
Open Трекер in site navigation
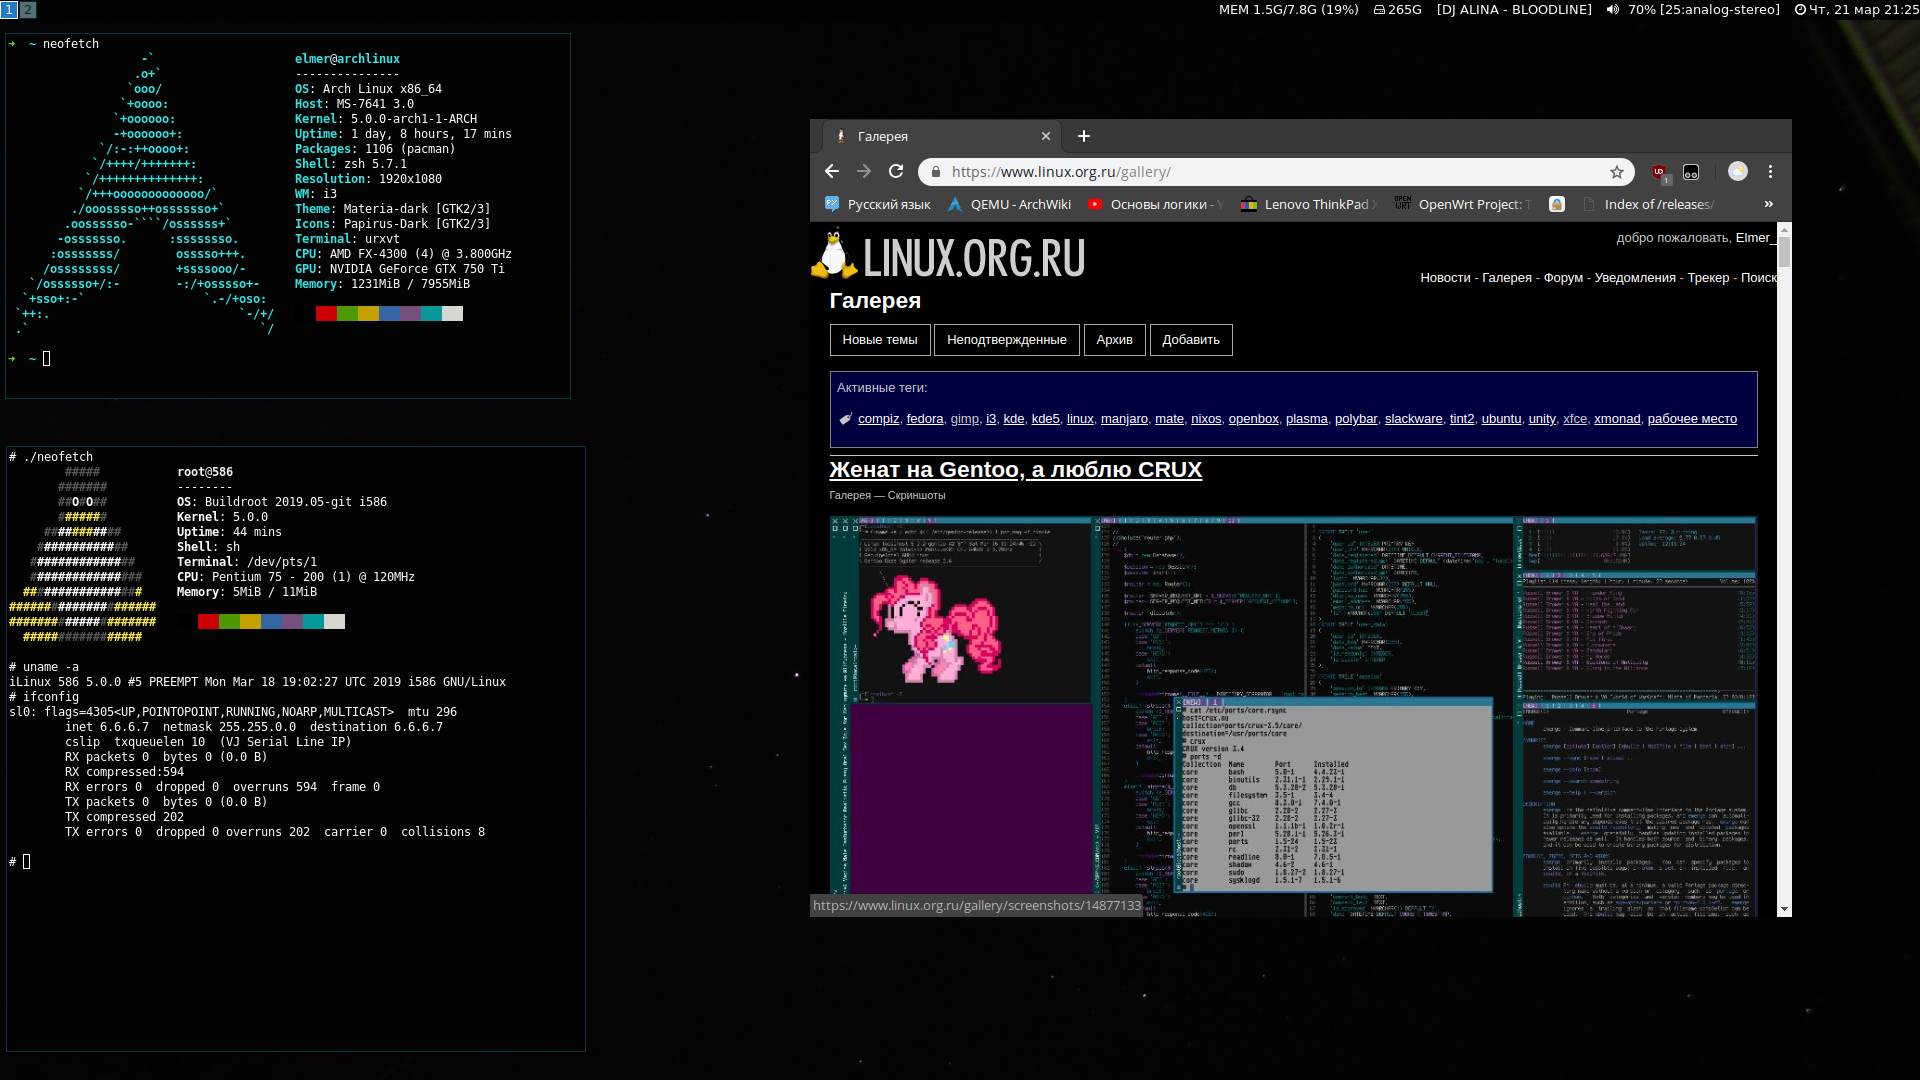(1708, 278)
